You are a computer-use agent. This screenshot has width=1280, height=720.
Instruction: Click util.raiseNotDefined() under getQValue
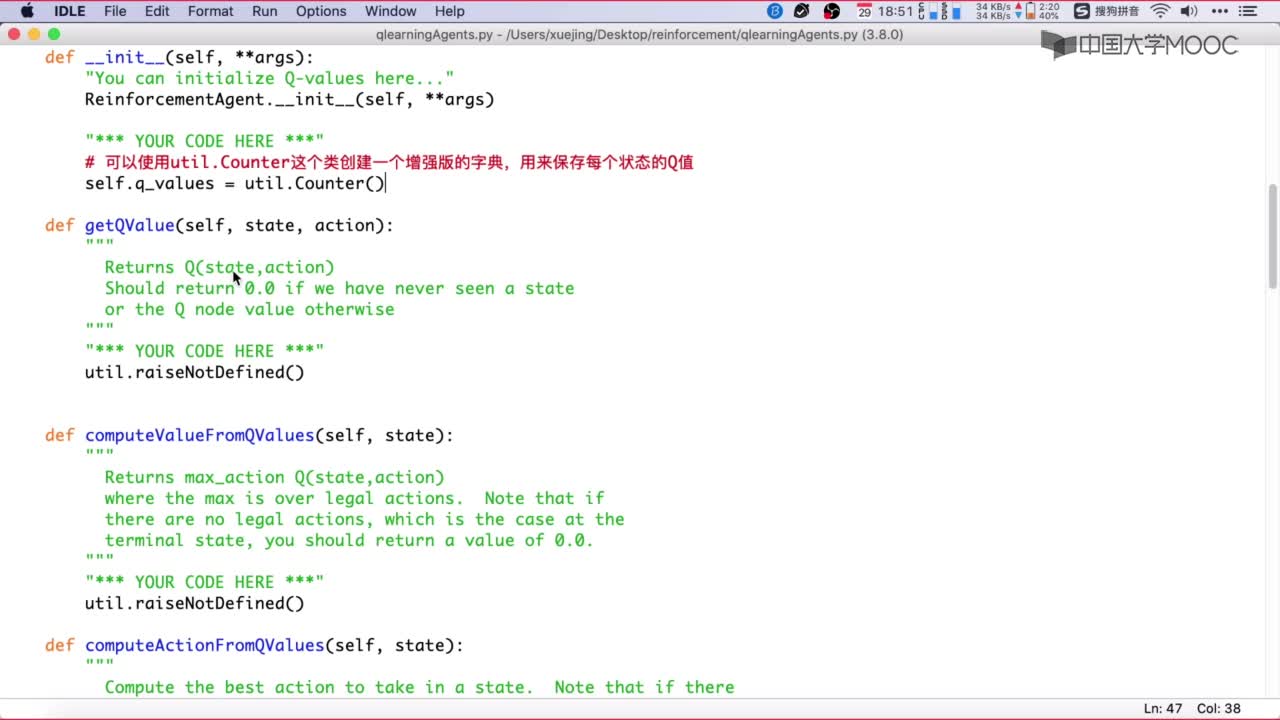(194, 372)
